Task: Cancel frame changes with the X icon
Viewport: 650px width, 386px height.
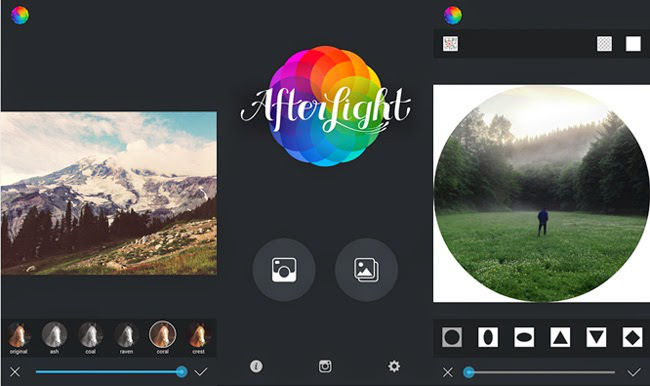Action: pyautogui.click(x=448, y=372)
